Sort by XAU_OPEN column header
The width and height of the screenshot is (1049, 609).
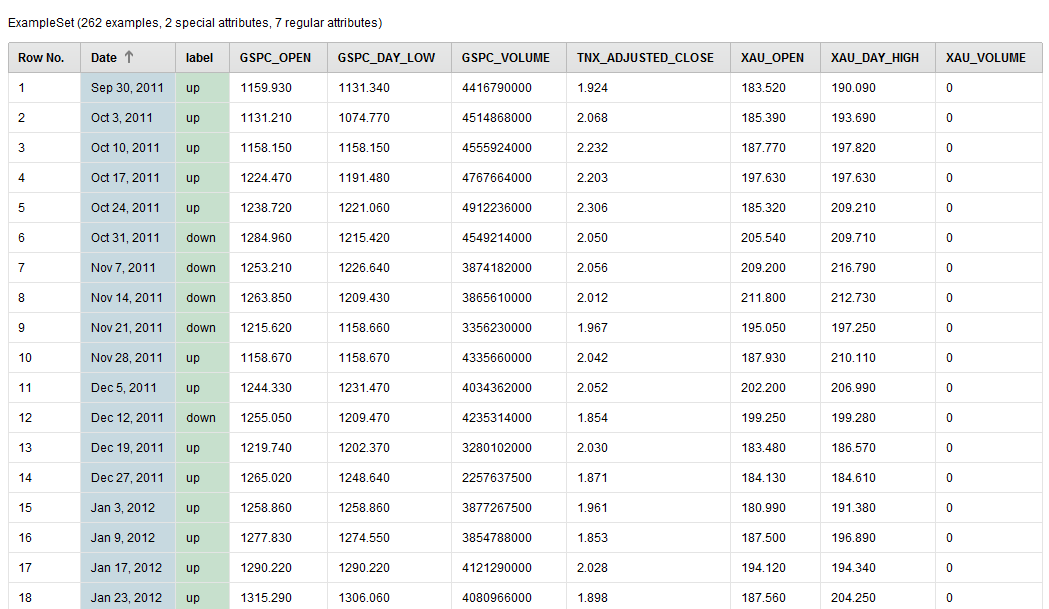click(775, 58)
